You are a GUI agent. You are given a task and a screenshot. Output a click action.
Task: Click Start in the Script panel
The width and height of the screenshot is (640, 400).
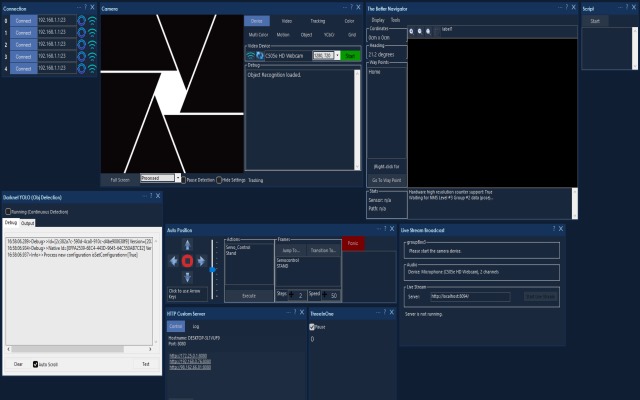595,21
